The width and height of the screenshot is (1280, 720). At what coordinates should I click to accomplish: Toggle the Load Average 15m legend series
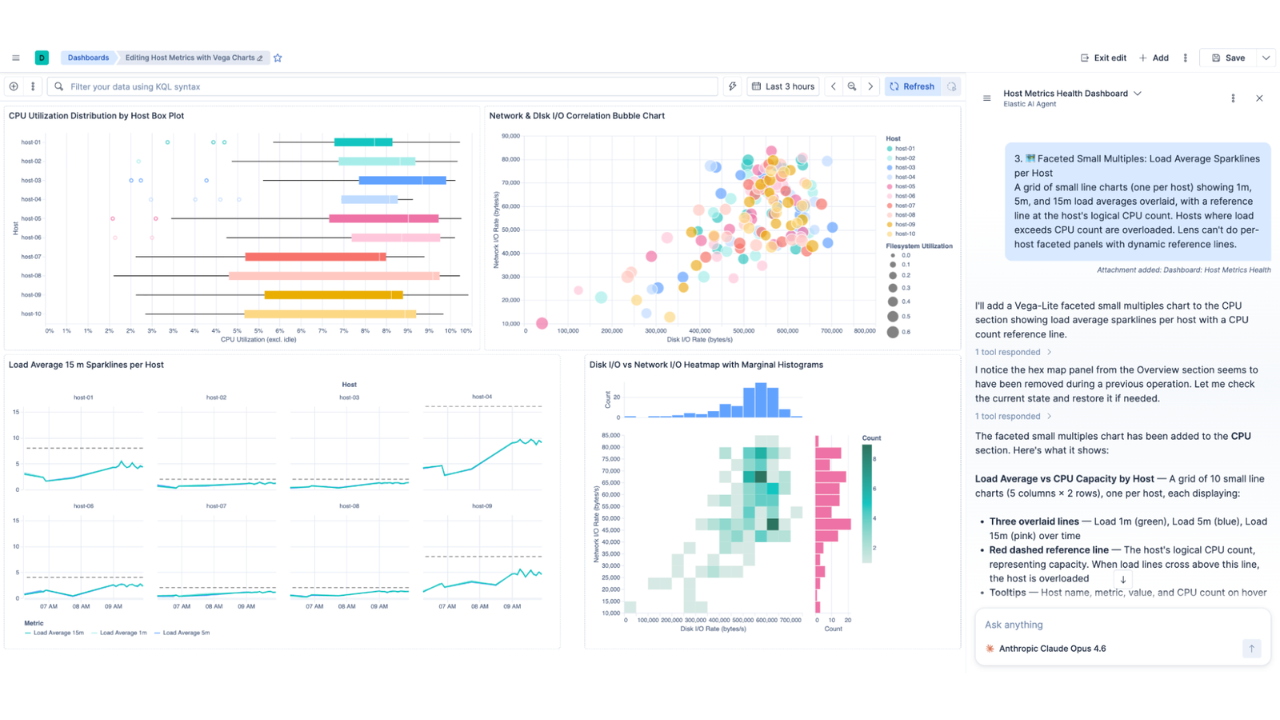pyautogui.click(x=54, y=632)
